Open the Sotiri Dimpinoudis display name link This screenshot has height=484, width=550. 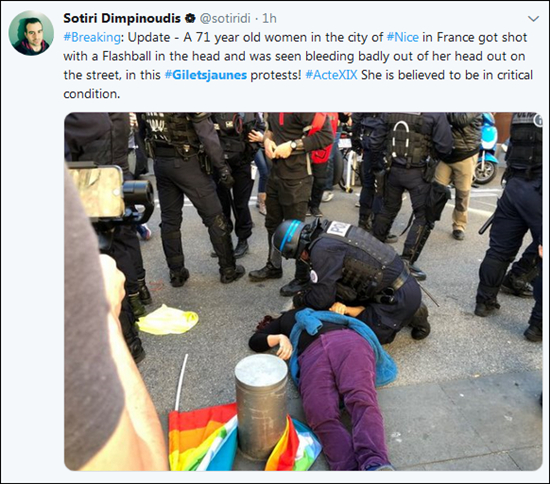pyautogui.click(x=122, y=18)
